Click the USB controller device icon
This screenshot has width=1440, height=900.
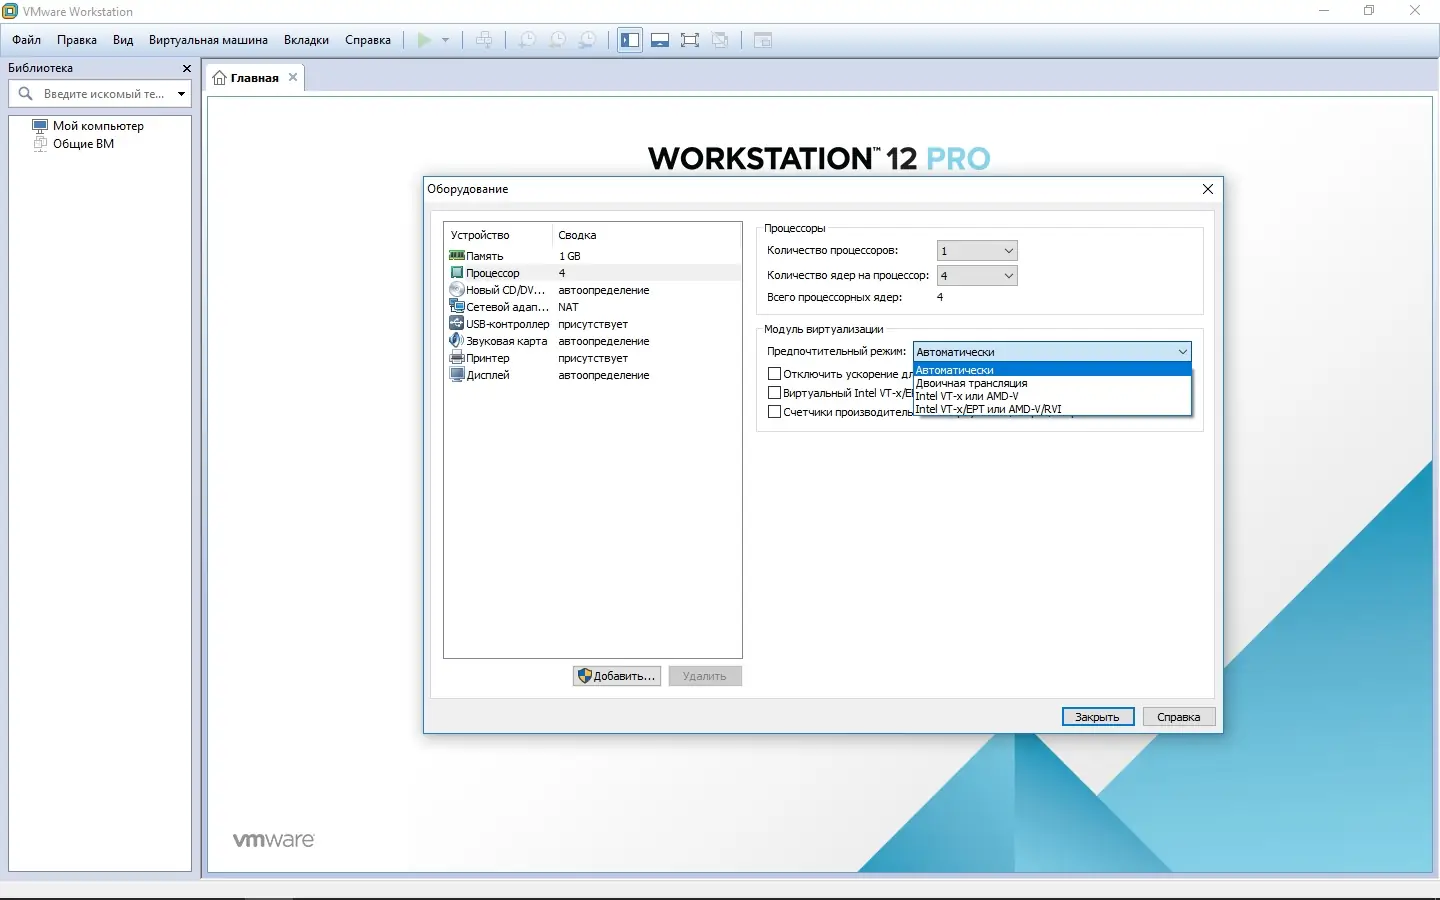(457, 324)
